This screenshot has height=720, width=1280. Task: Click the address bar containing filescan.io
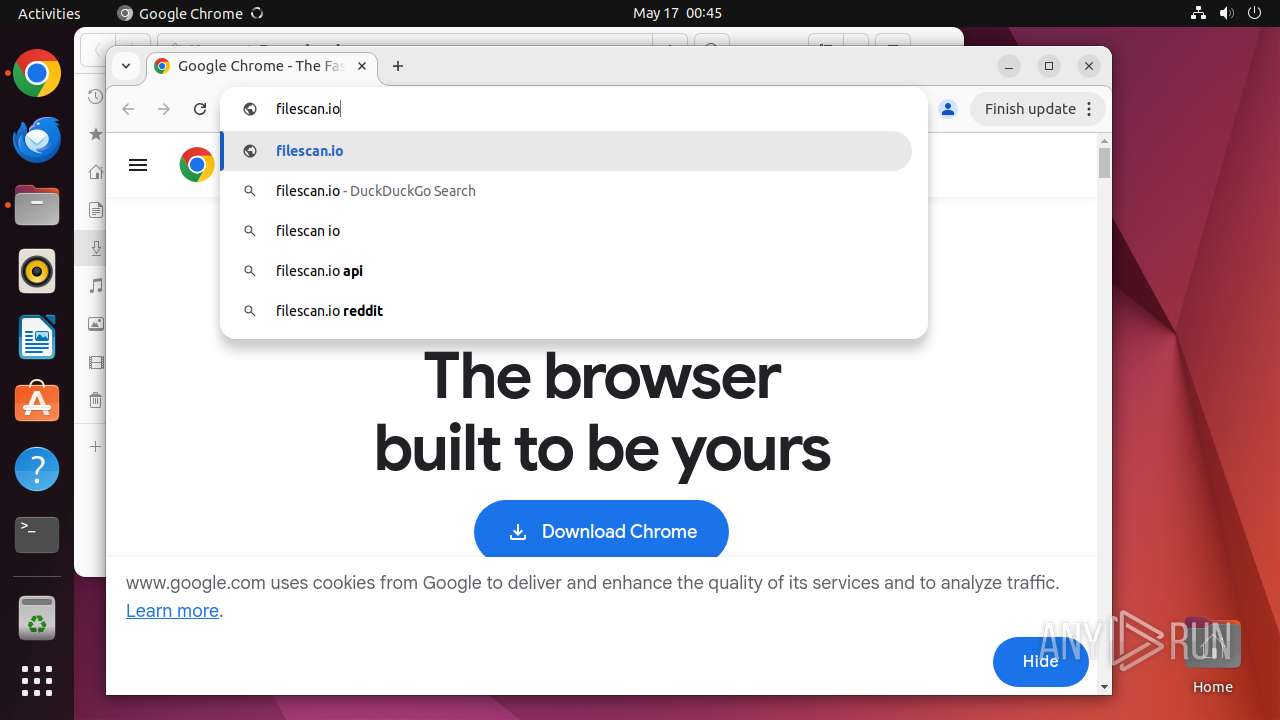[574, 109]
